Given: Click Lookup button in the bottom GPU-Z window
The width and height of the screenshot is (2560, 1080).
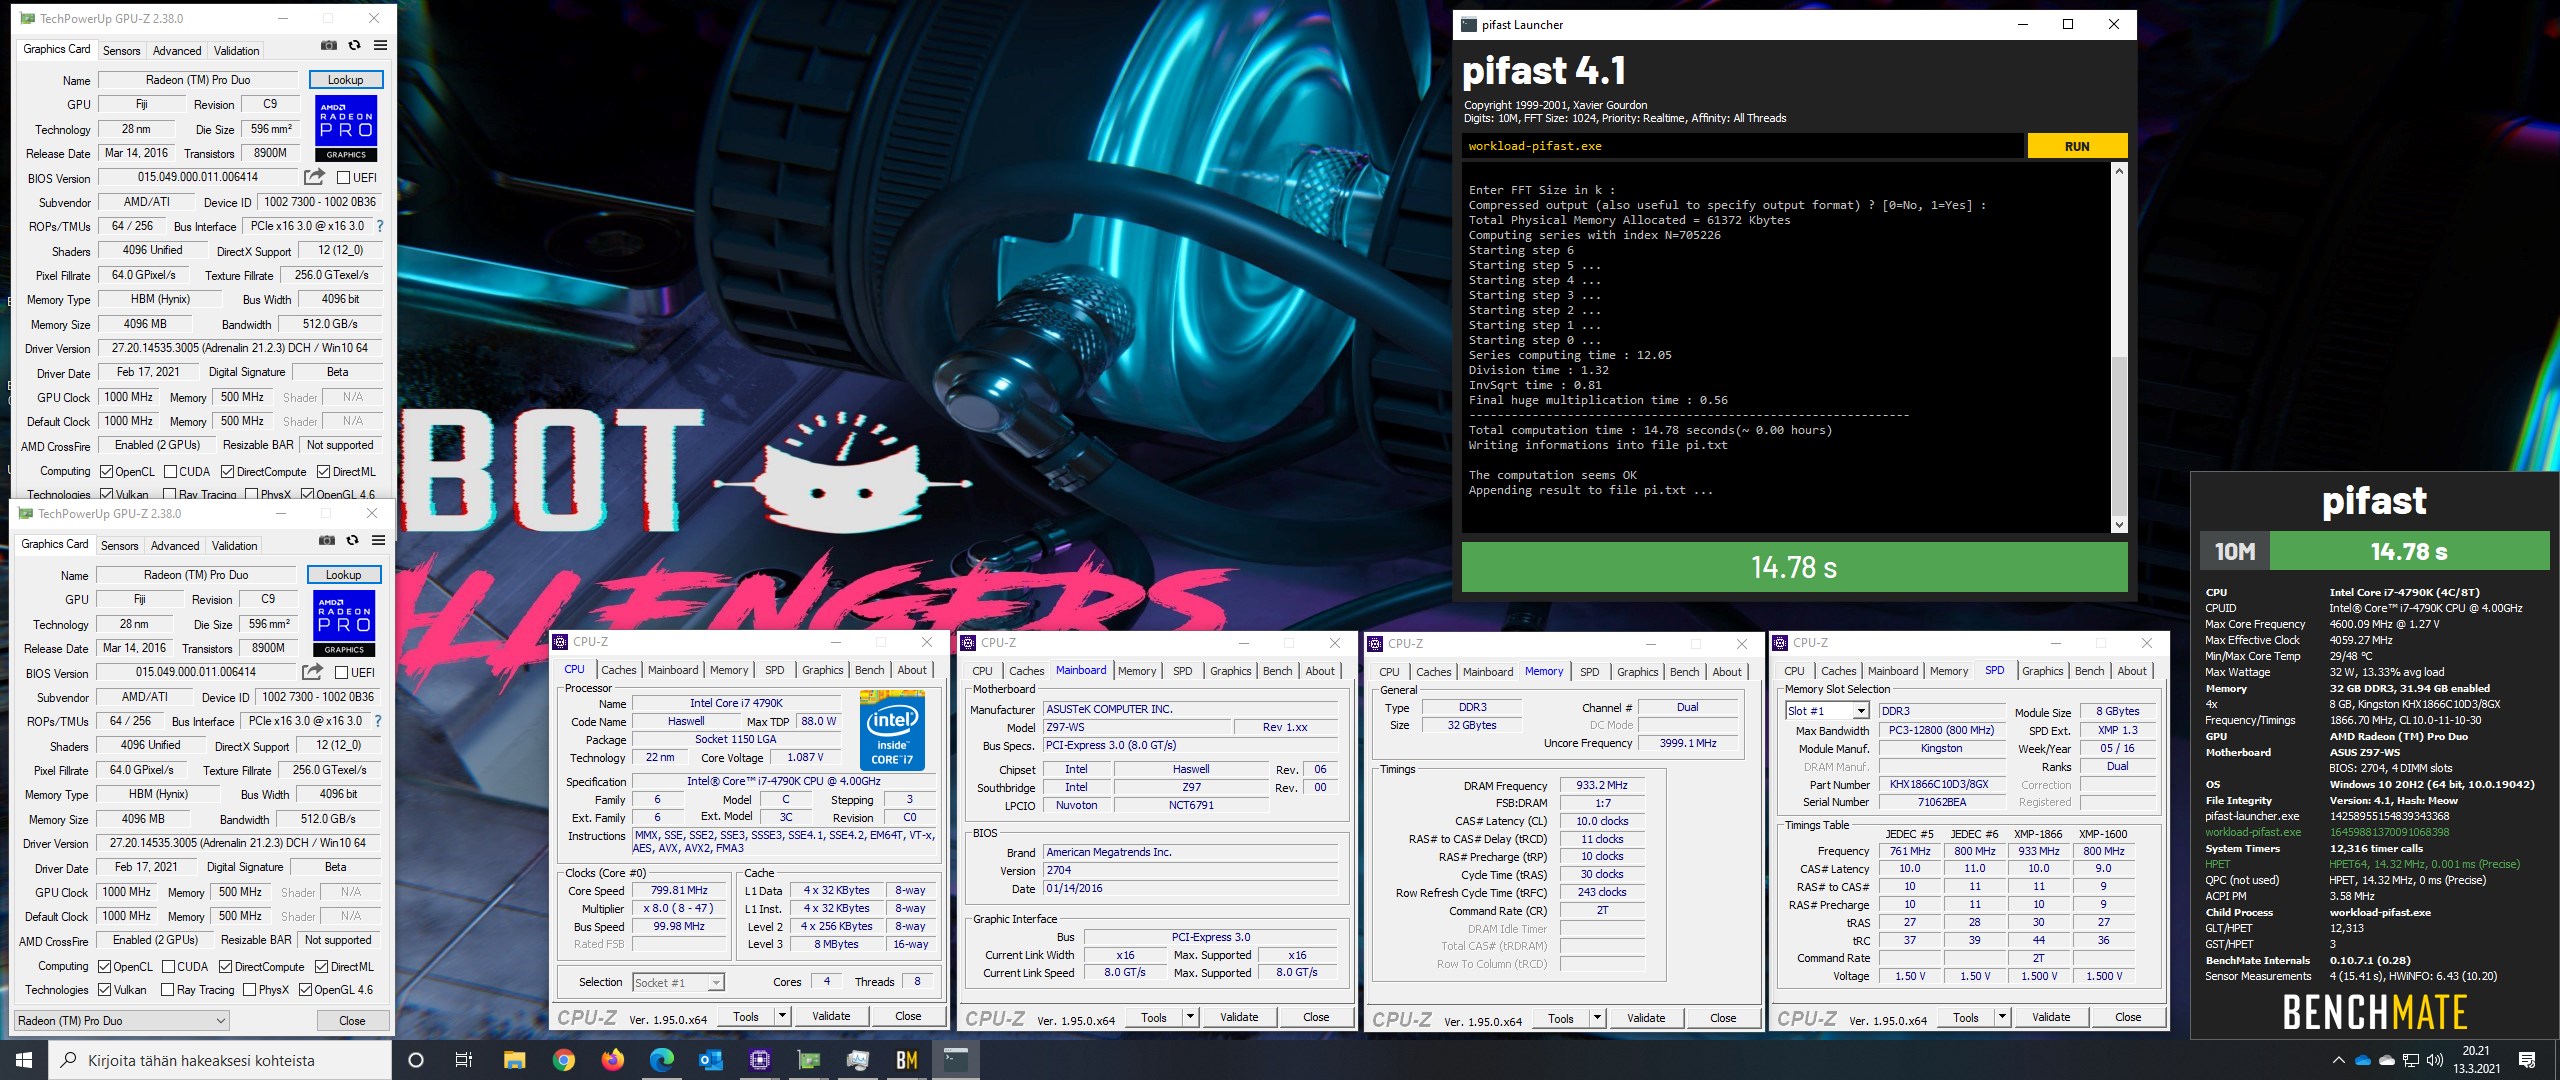Looking at the screenshot, I should click(x=343, y=575).
